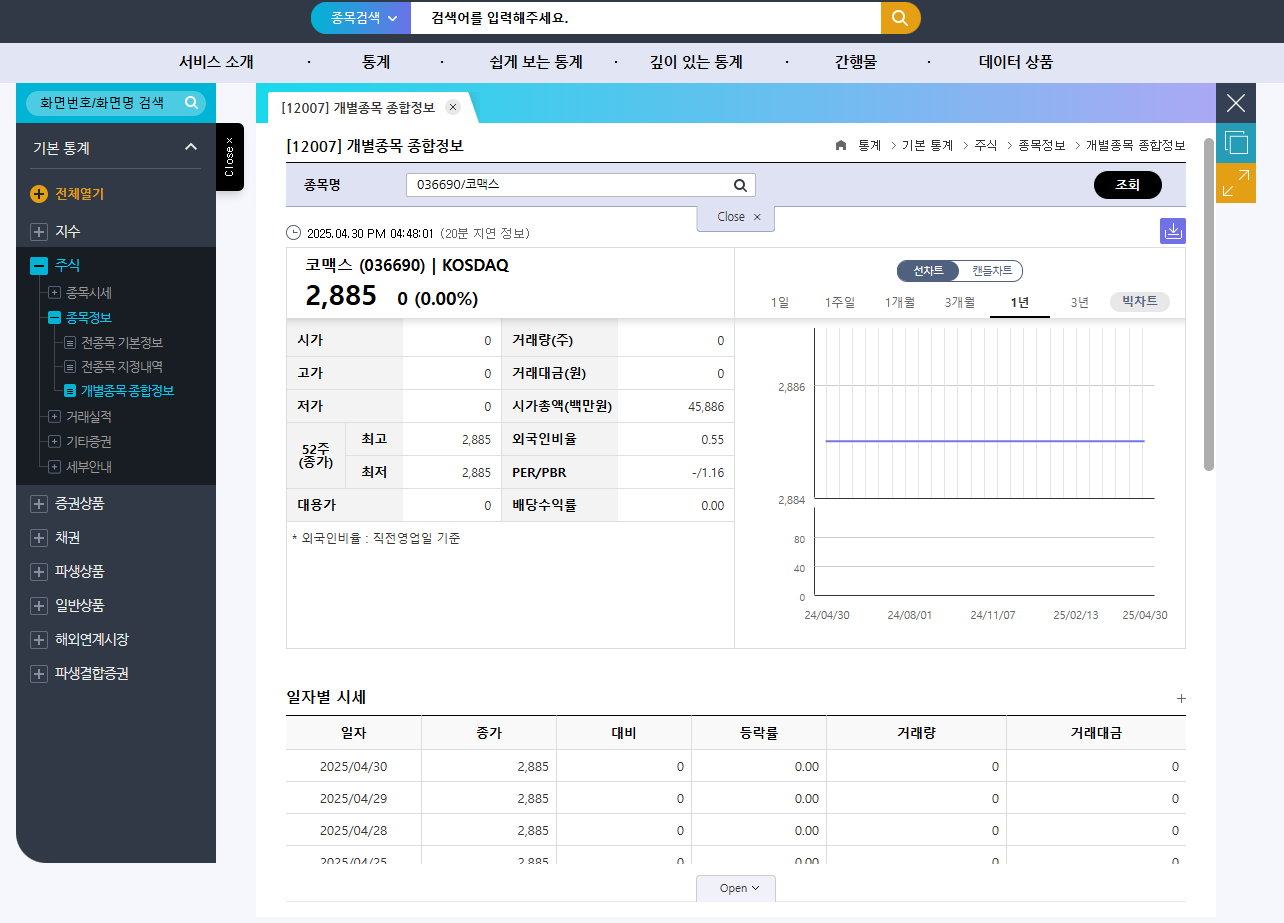Select the 3년 chart period
The height and width of the screenshot is (923, 1284).
[x=1080, y=302]
